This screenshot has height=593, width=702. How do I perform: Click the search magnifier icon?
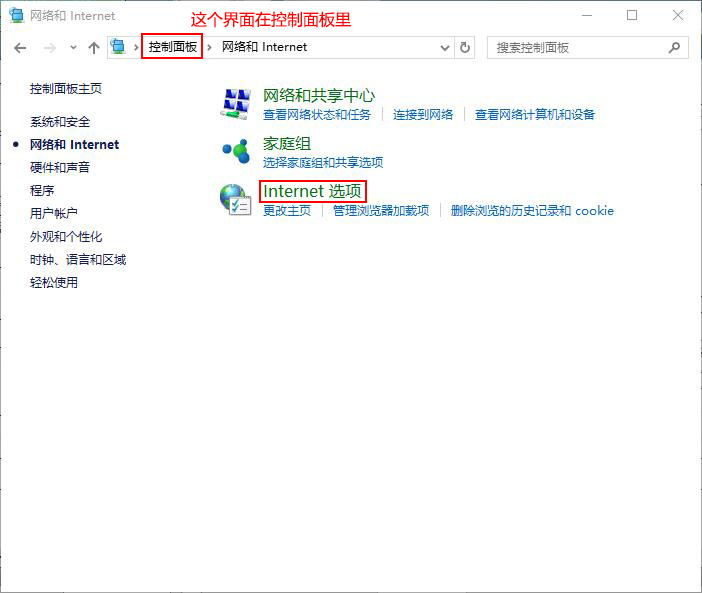tap(674, 47)
